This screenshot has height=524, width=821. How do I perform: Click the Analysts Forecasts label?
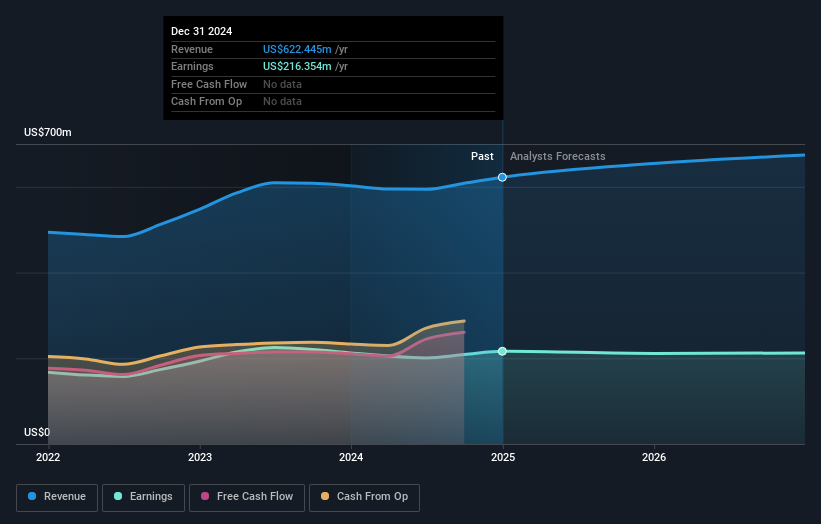(558, 157)
